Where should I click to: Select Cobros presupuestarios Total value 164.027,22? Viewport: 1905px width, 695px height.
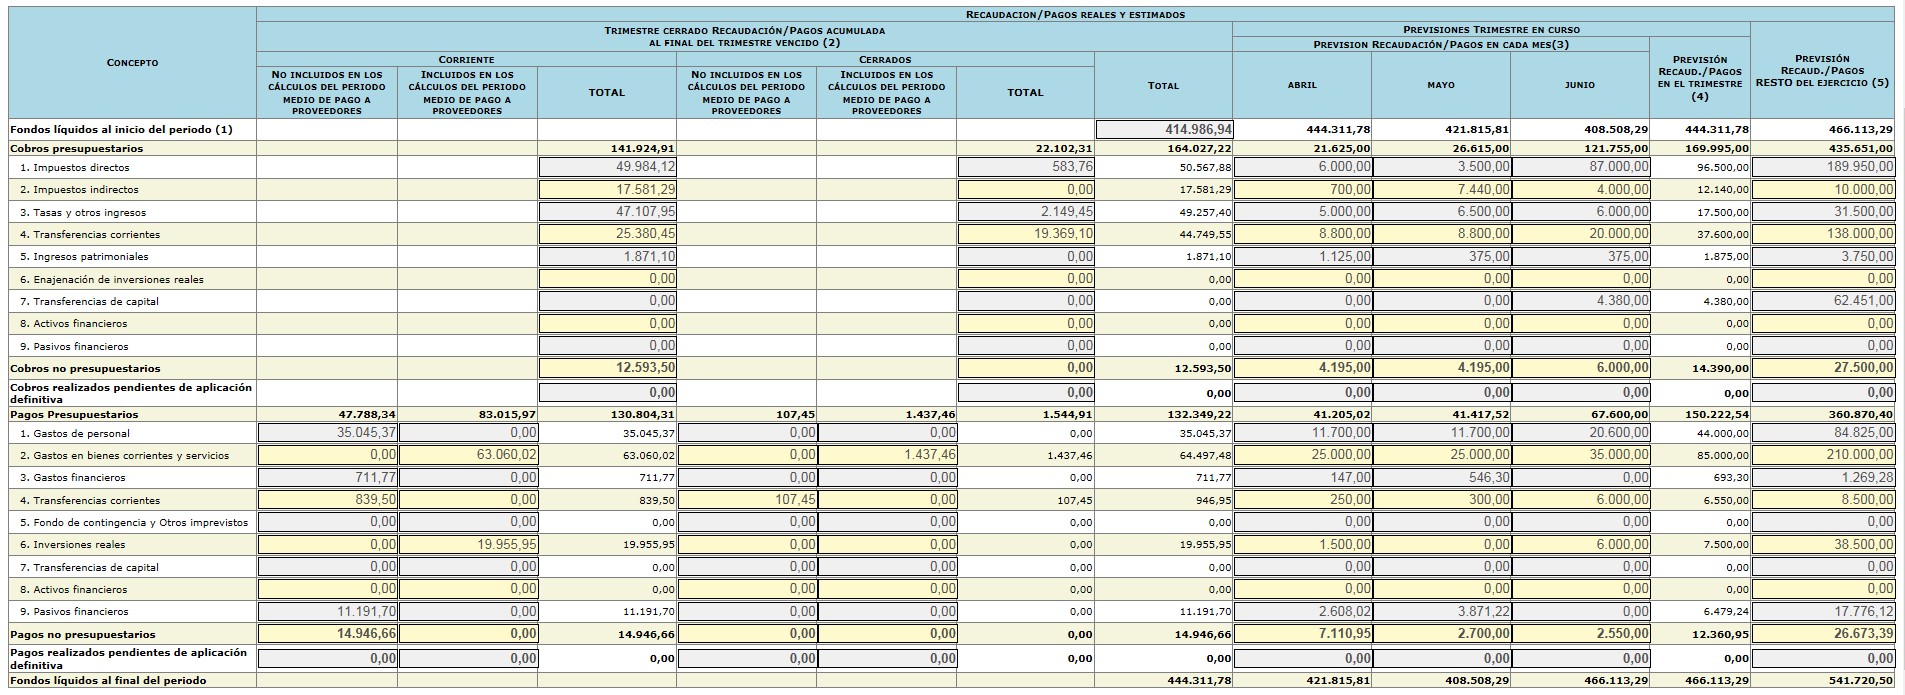tap(1198, 148)
